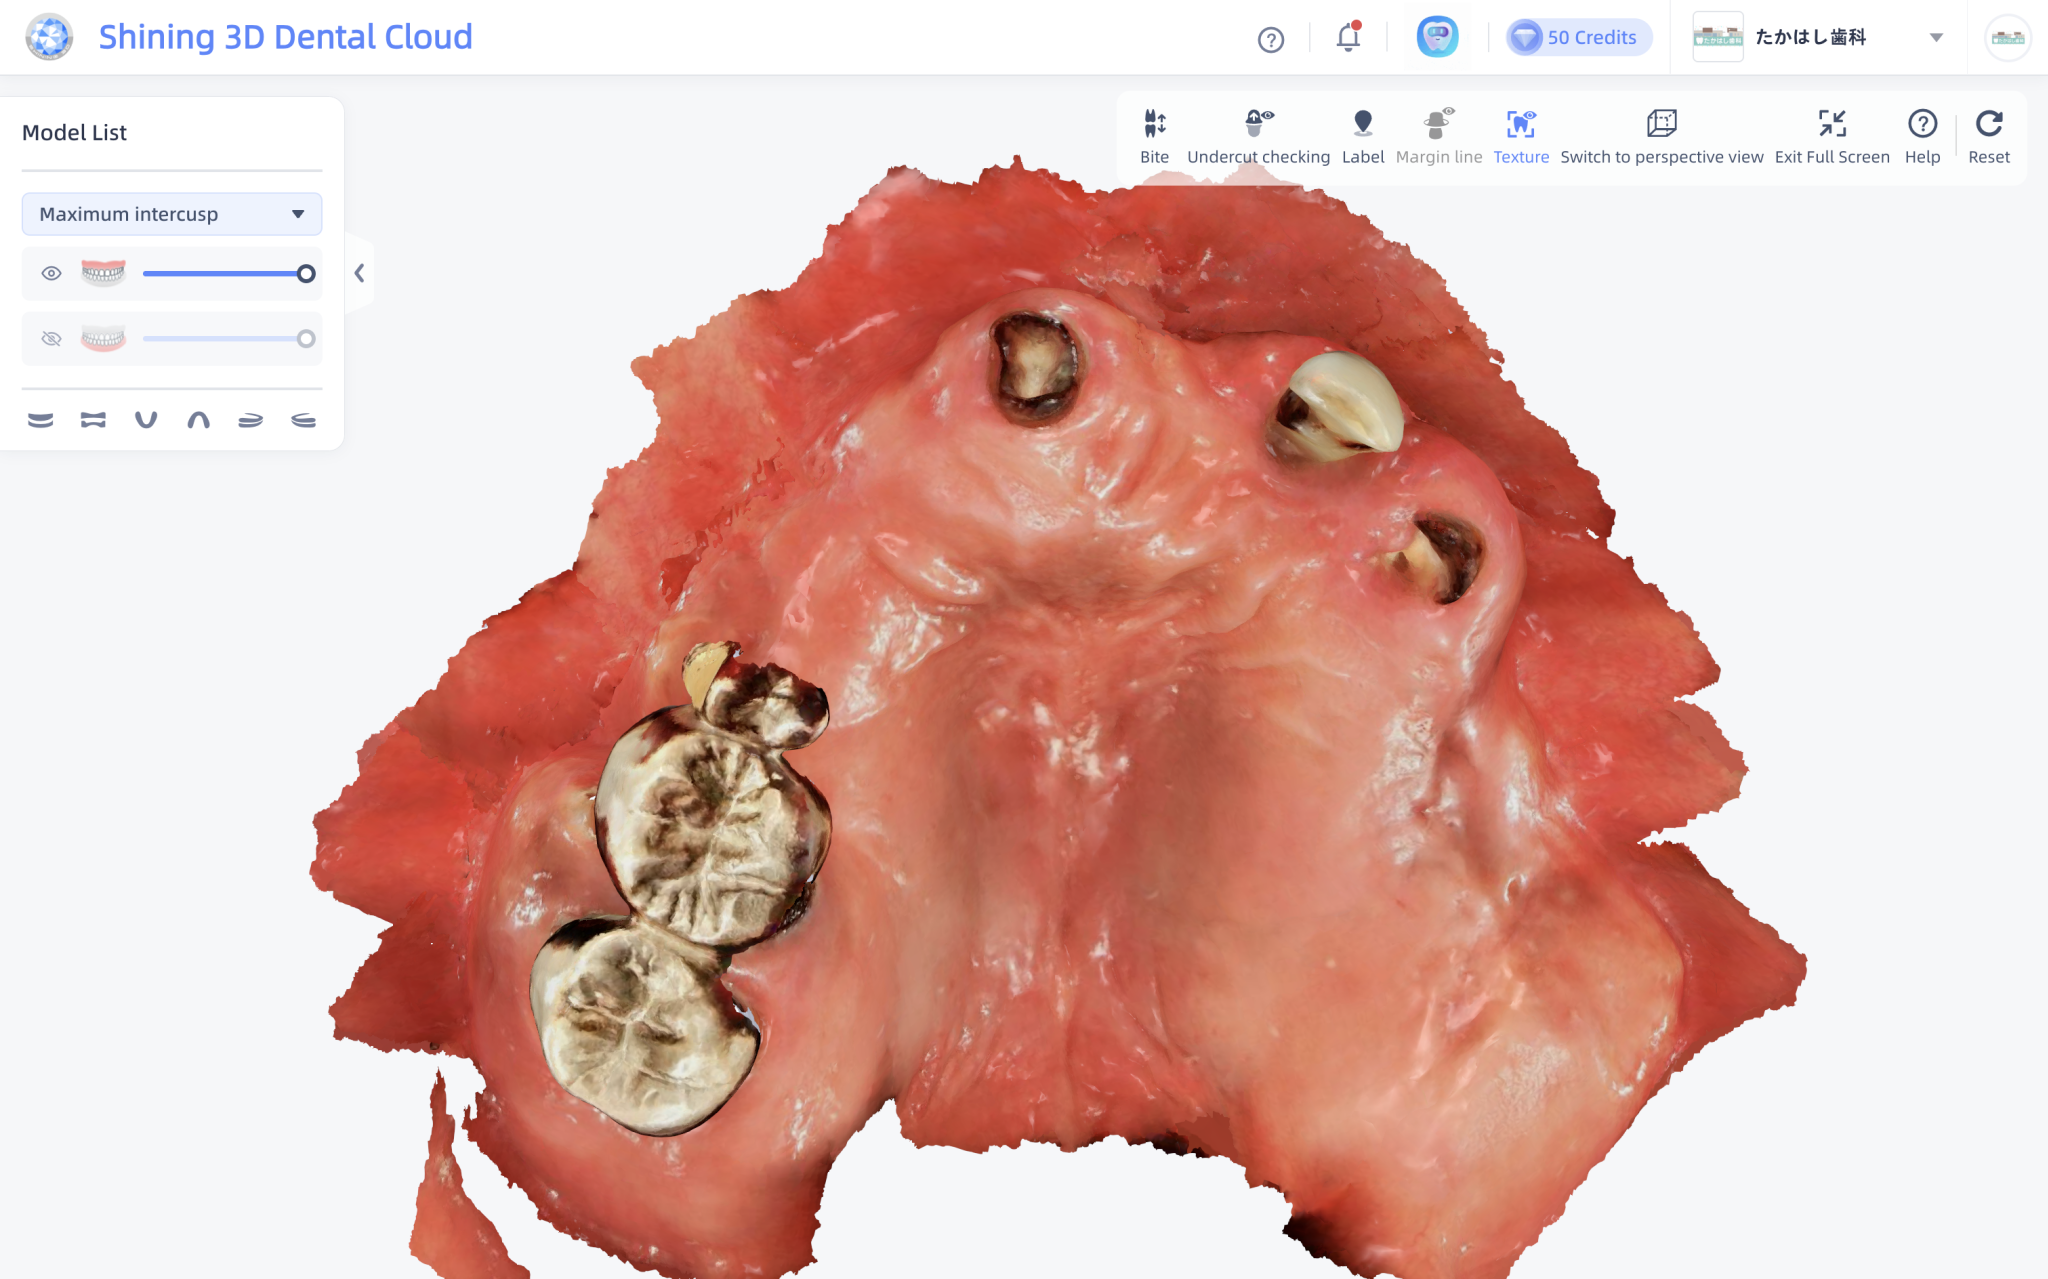Hide the upper jaw model
The height and width of the screenshot is (1279, 2048).
(x=51, y=273)
